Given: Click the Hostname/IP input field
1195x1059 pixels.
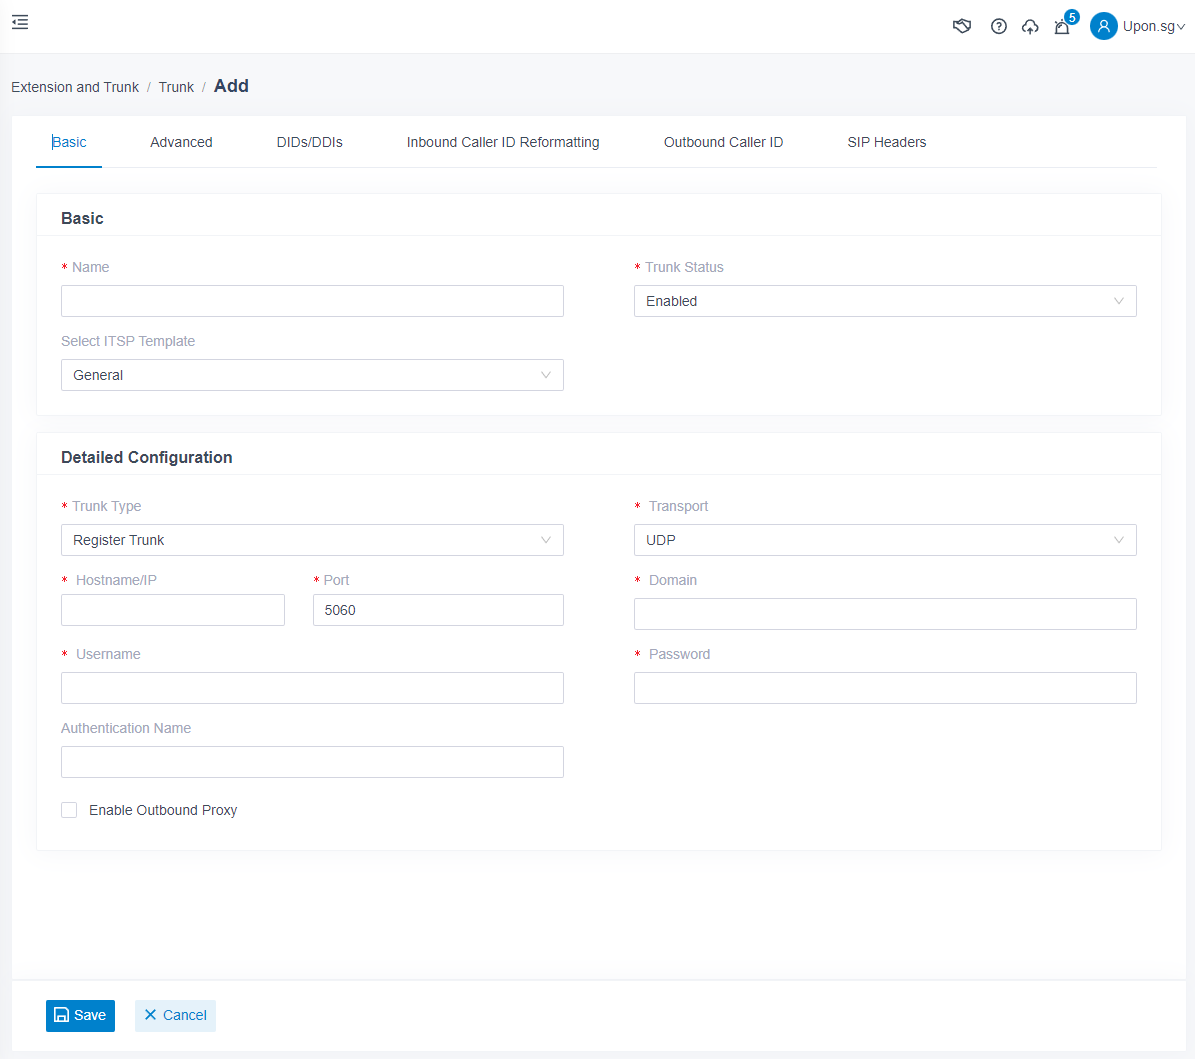Looking at the screenshot, I should (x=173, y=610).
